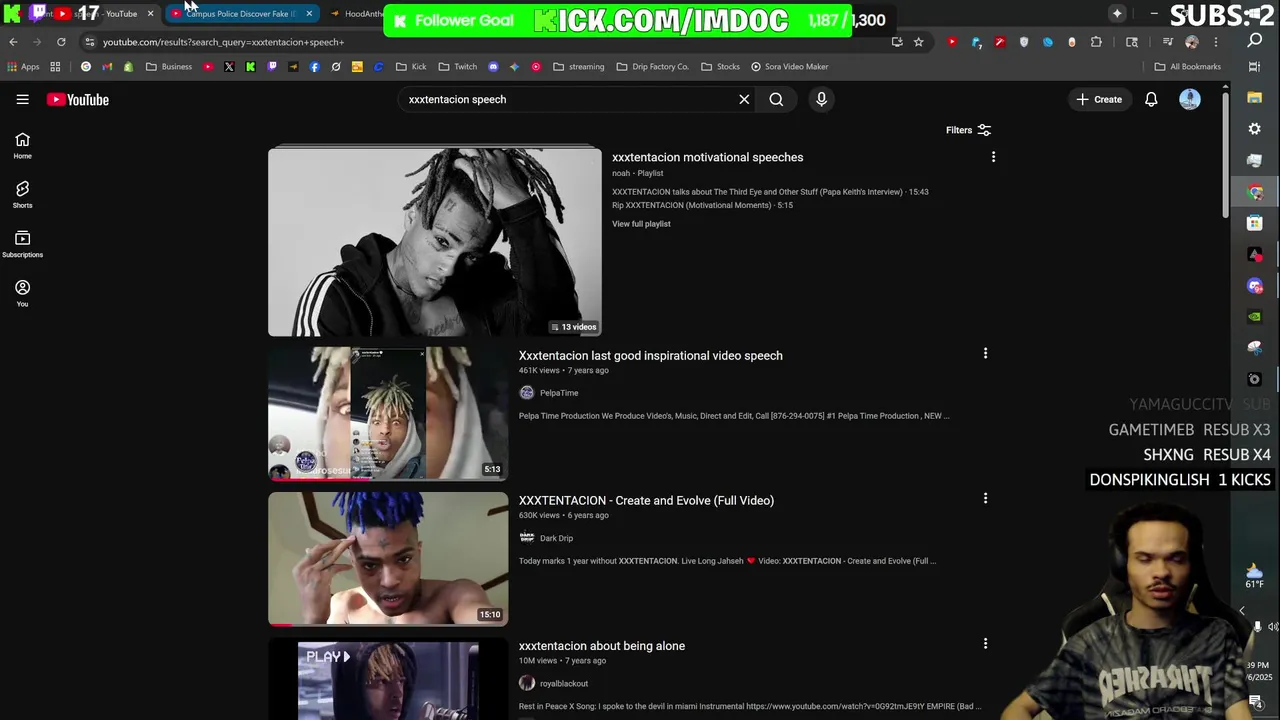1280x720 pixels.
Task: Open options for about being alone video
Action: [985, 644]
